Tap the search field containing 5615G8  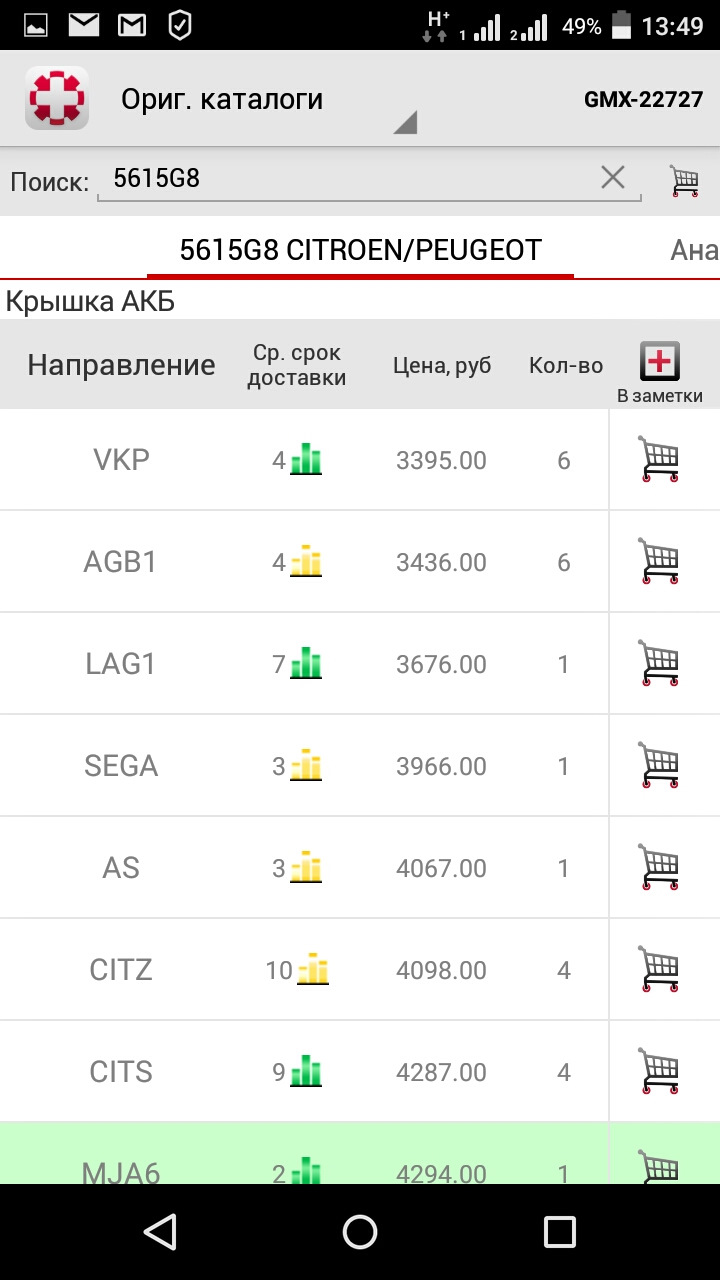click(x=350, y=179)
